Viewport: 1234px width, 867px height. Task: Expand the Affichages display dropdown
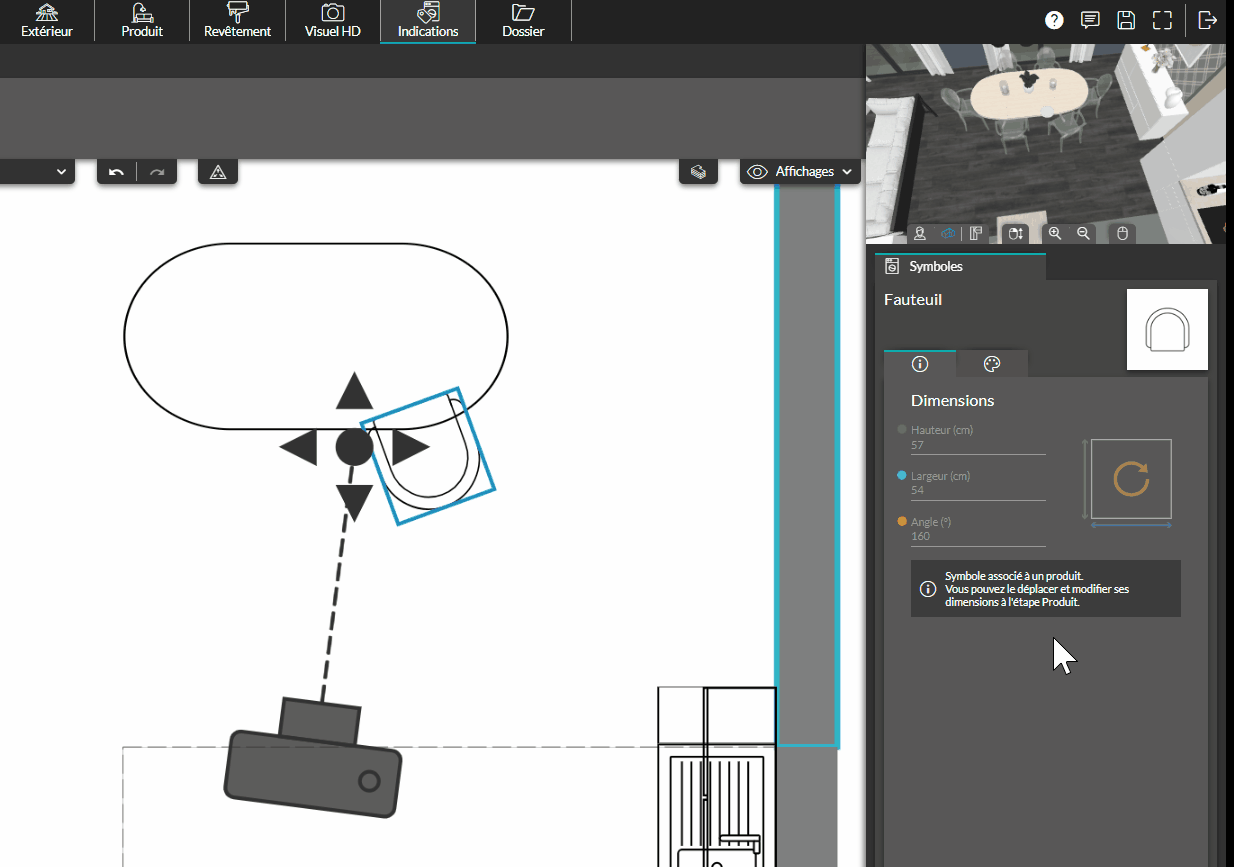tap(801, 172)
